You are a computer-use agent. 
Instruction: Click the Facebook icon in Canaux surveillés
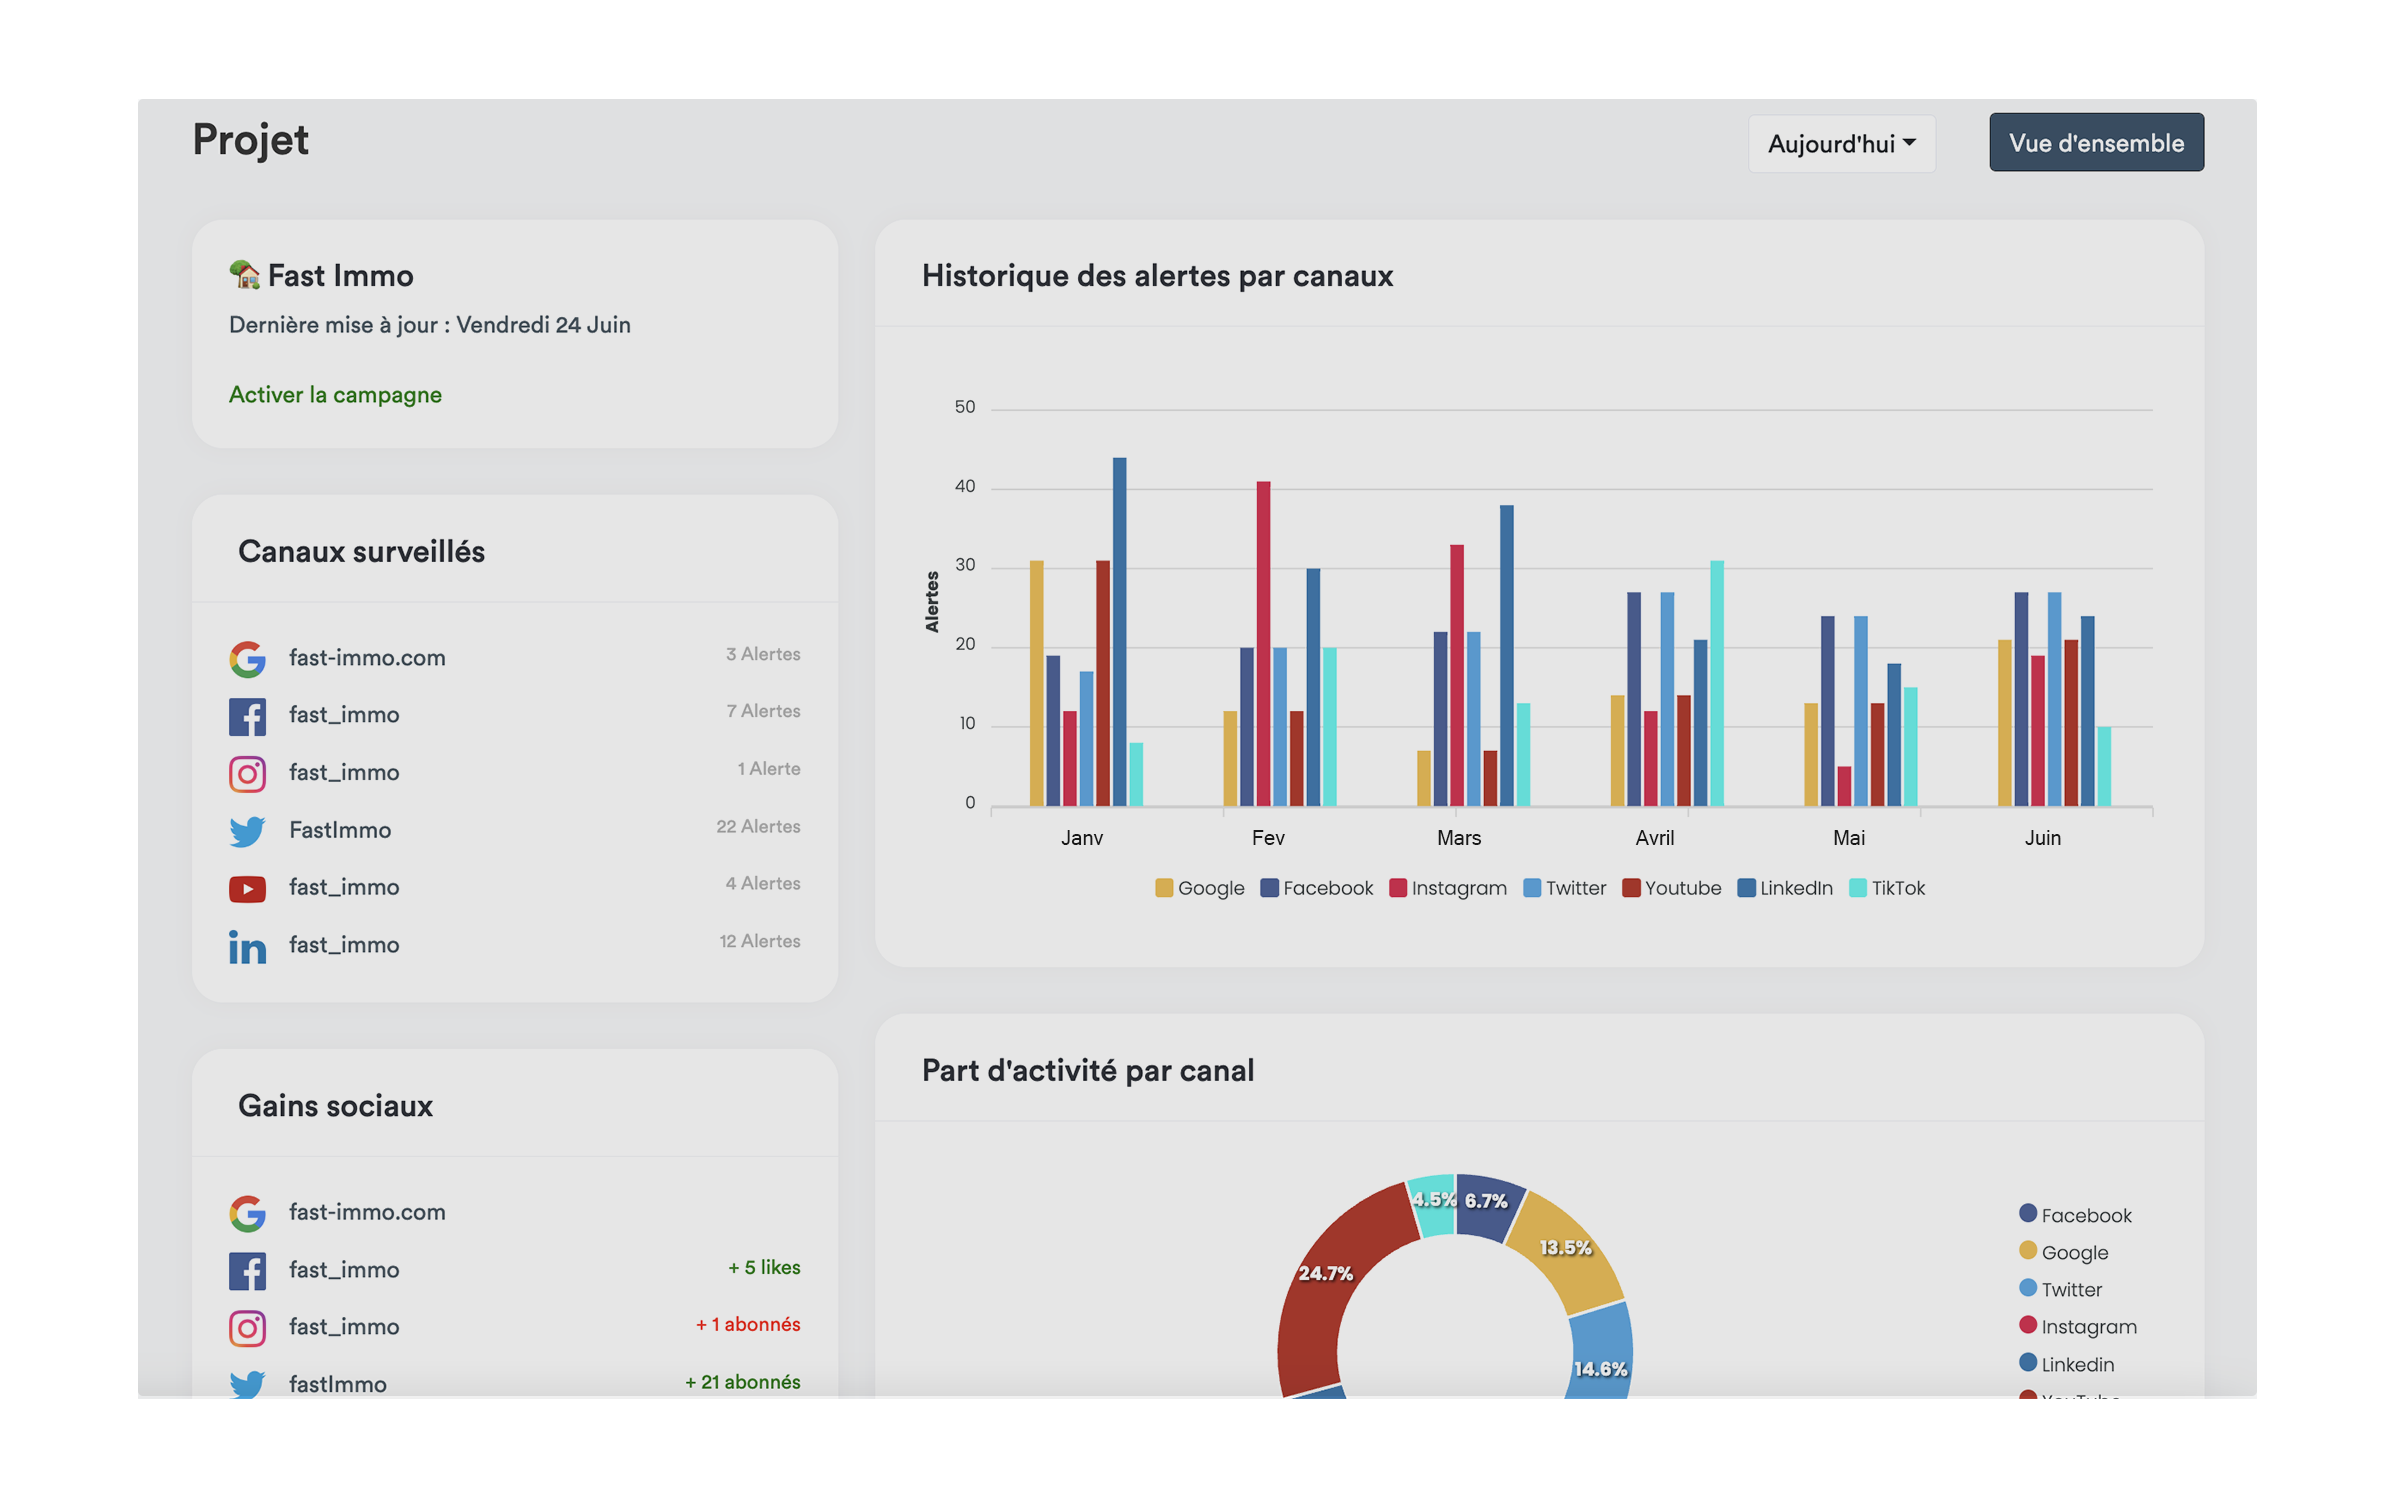247,715
